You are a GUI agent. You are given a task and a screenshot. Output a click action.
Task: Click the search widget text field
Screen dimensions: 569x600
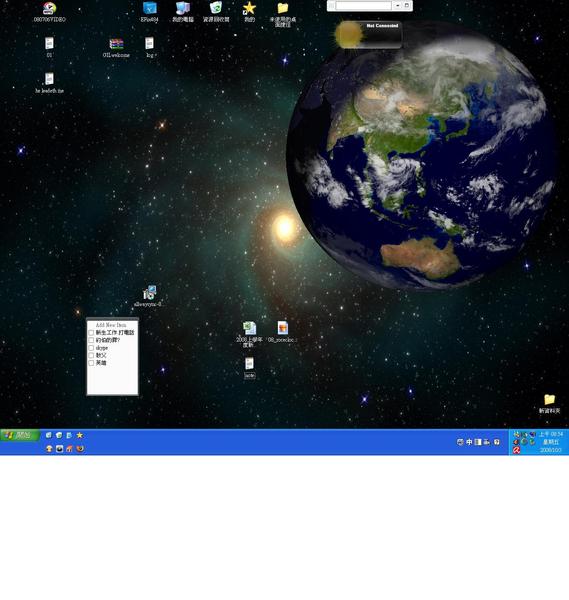pos(364,5)
